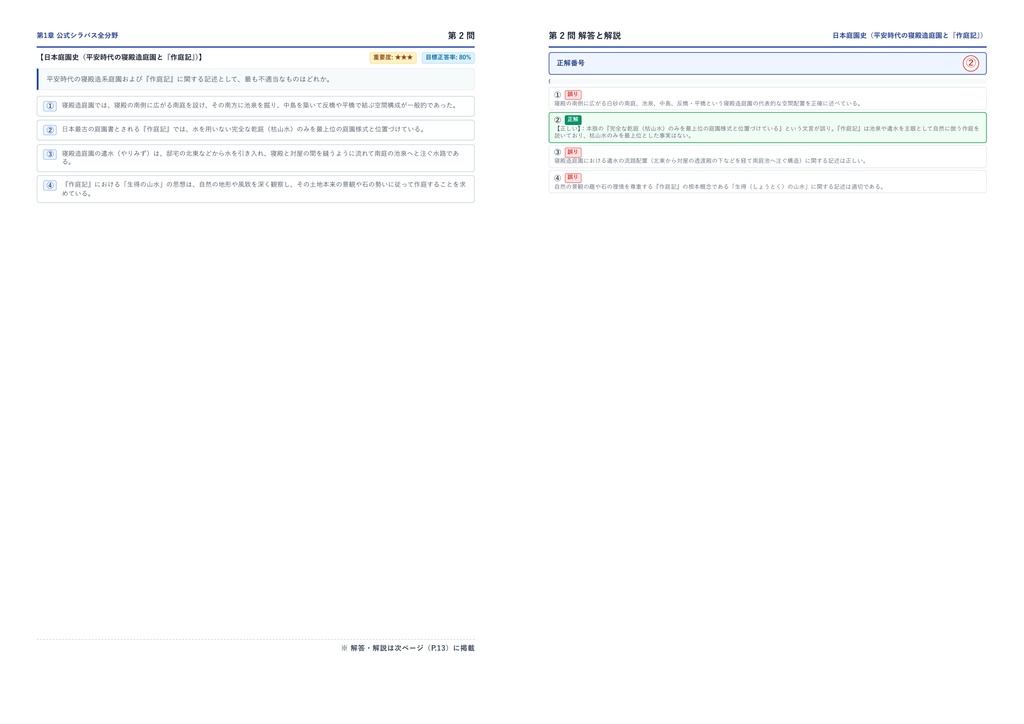Click the explanation text starting 自然の景観の趣や石の環境

coord(720,187)
